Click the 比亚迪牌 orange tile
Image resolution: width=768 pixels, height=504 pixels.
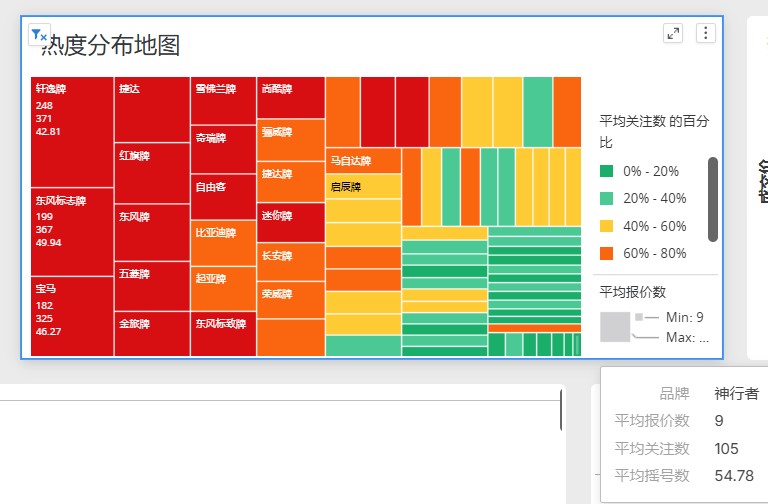coord(223,243)
